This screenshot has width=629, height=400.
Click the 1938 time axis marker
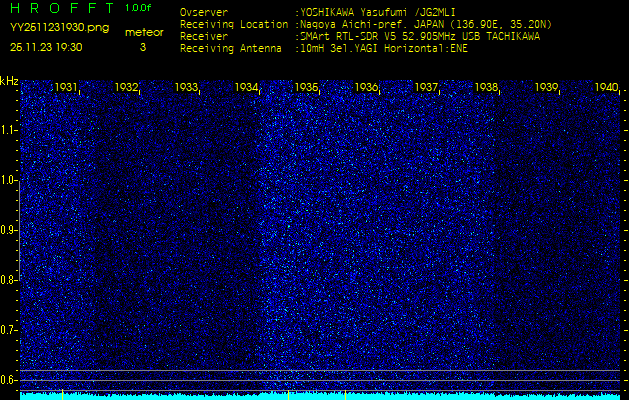click(486, 87)
